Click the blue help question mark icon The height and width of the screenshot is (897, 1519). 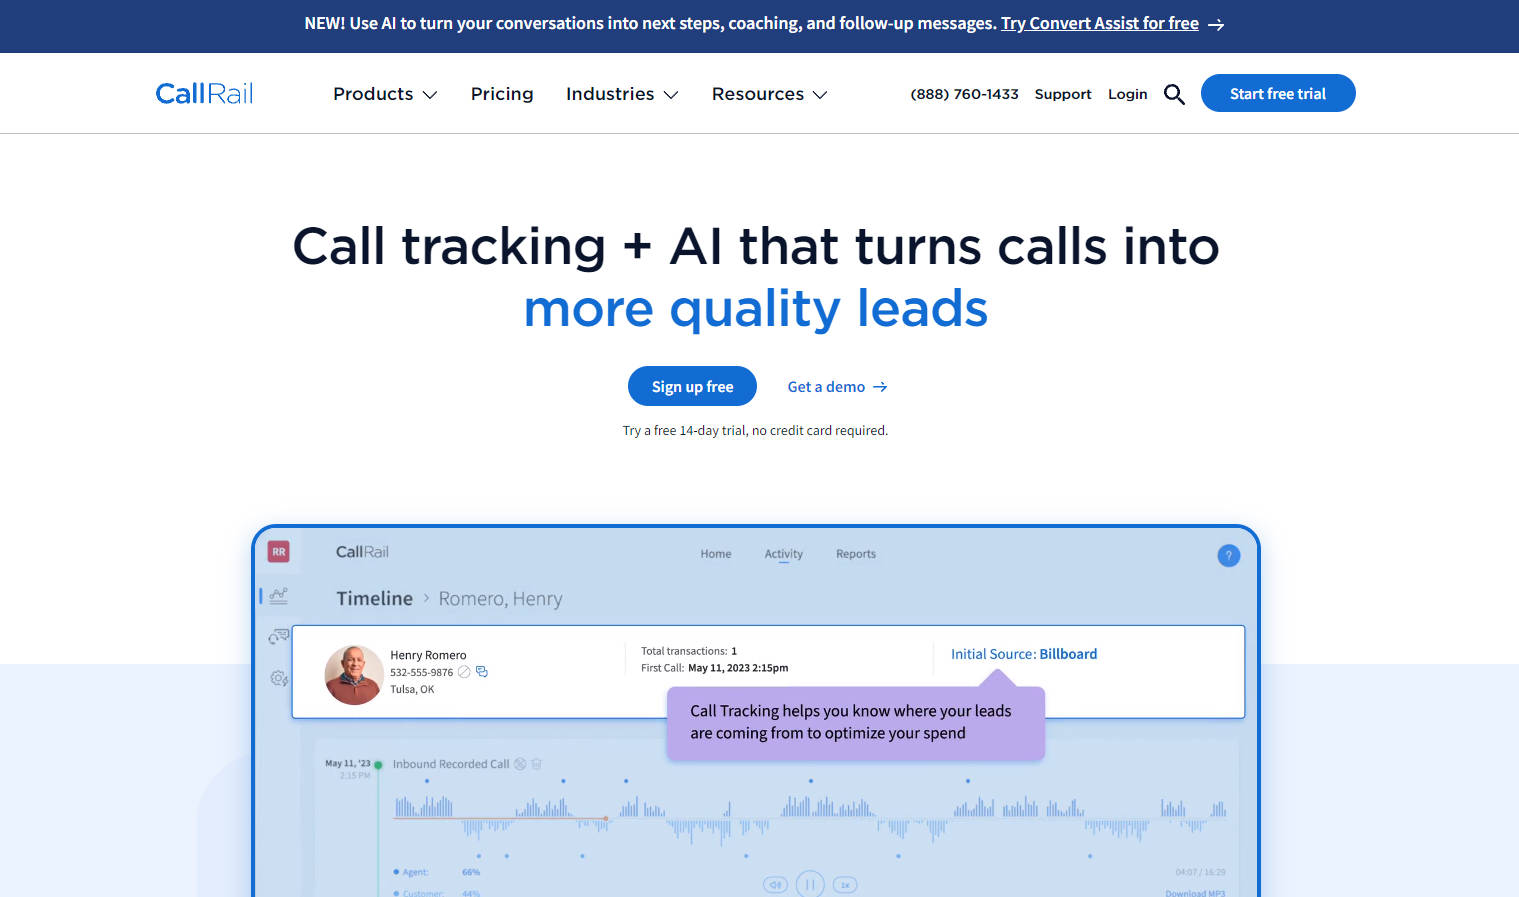pos(1228,556)
